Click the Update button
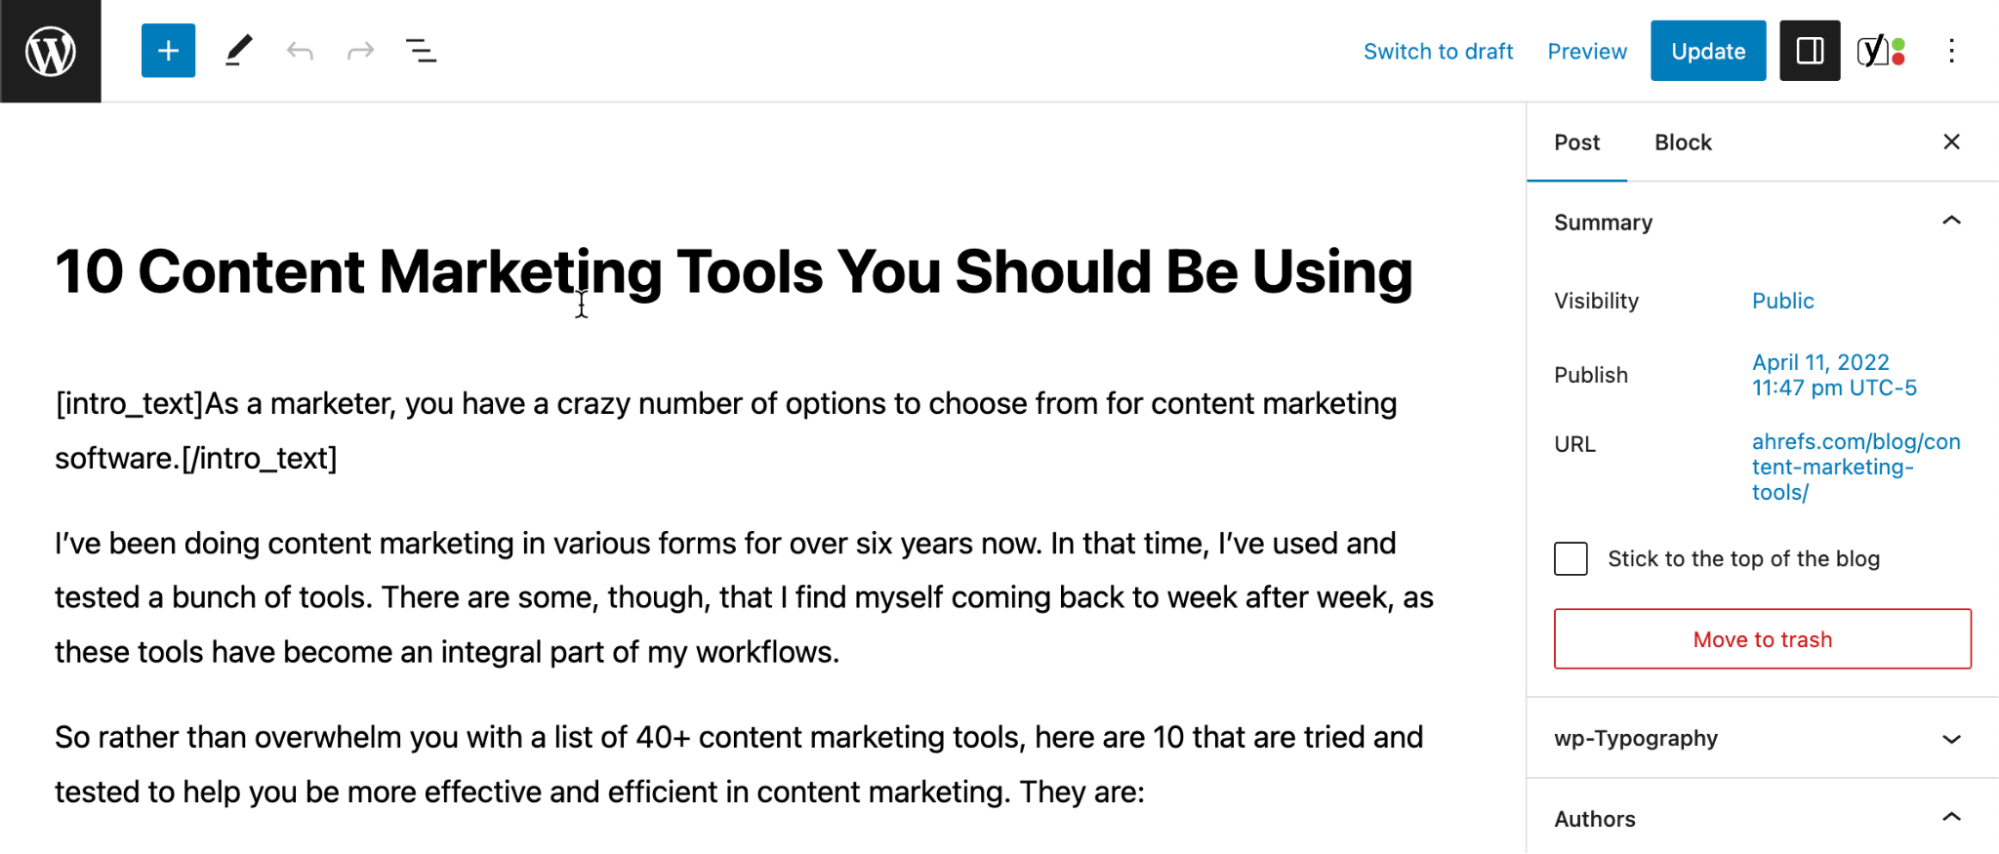The width and height of the screenshot is (1999, 854). pyautogui.click(x=1708, y=51)
